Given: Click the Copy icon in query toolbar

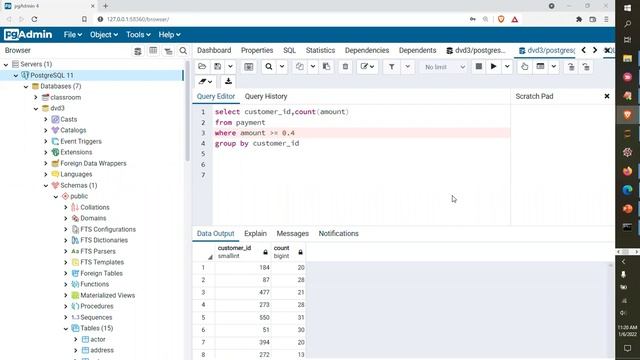Looking at the screenshot, I should pos(300,67).
